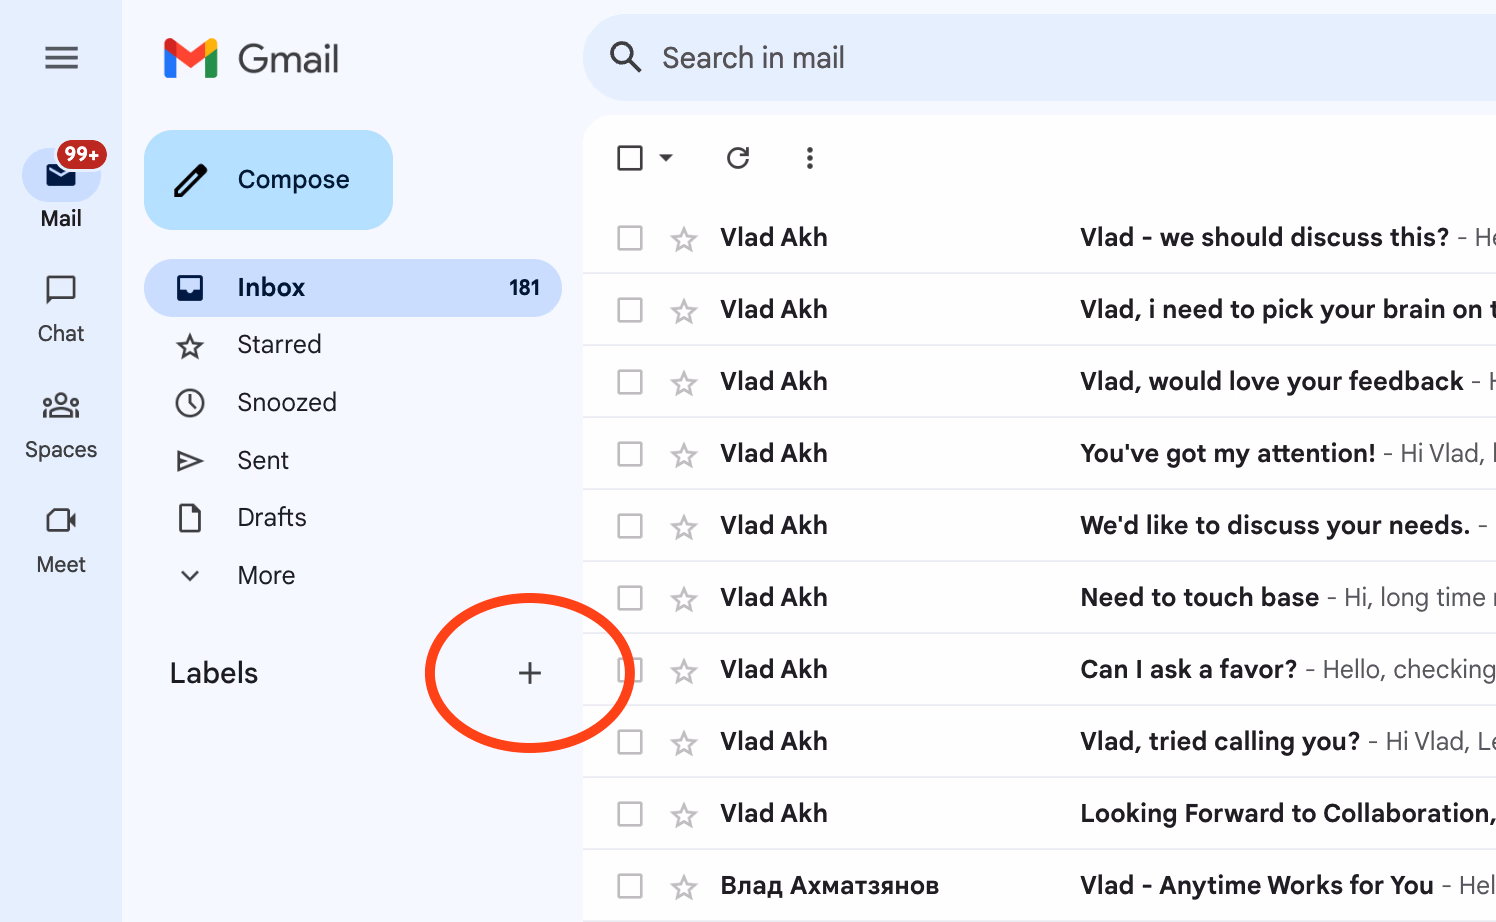Open the "Can I ask a favor?" email
Screen dimensions: 1496x922
[x=1188, y=670]
